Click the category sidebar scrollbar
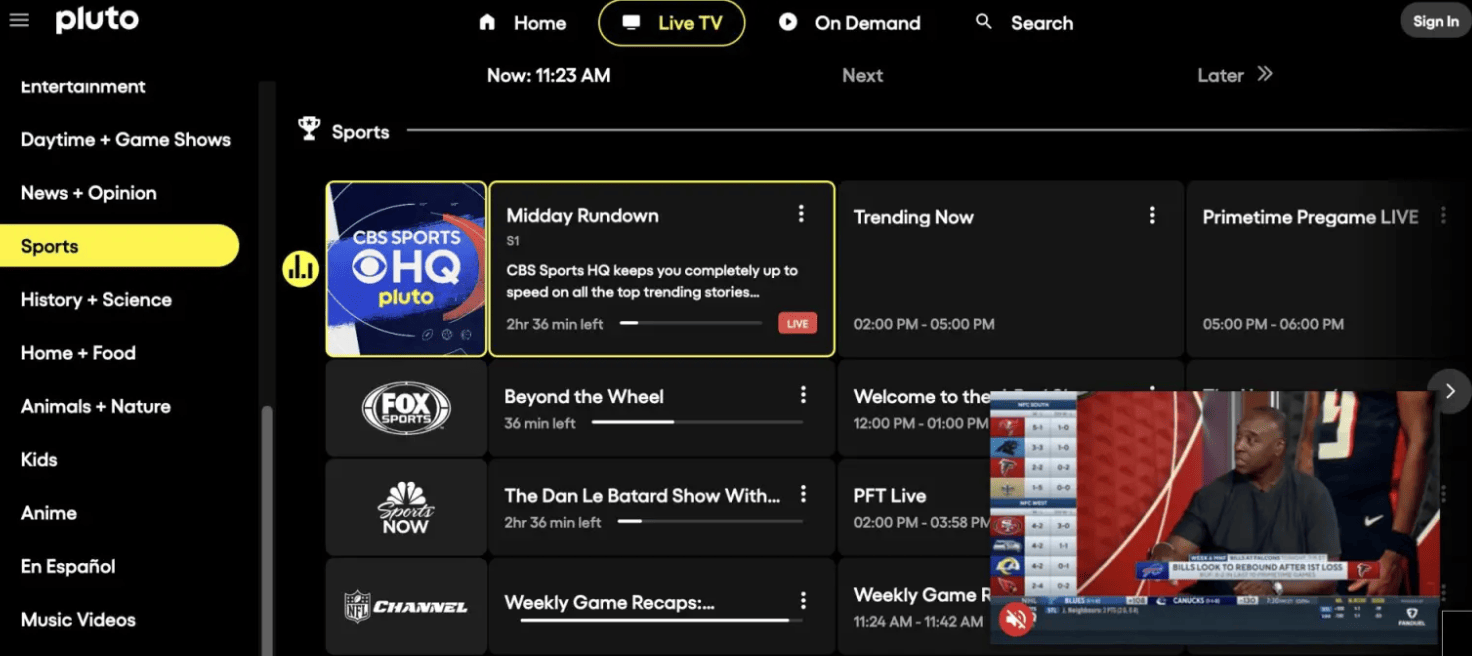This screenshot has height=656, width=1472. pyautogui.click(x=266, y=520)
